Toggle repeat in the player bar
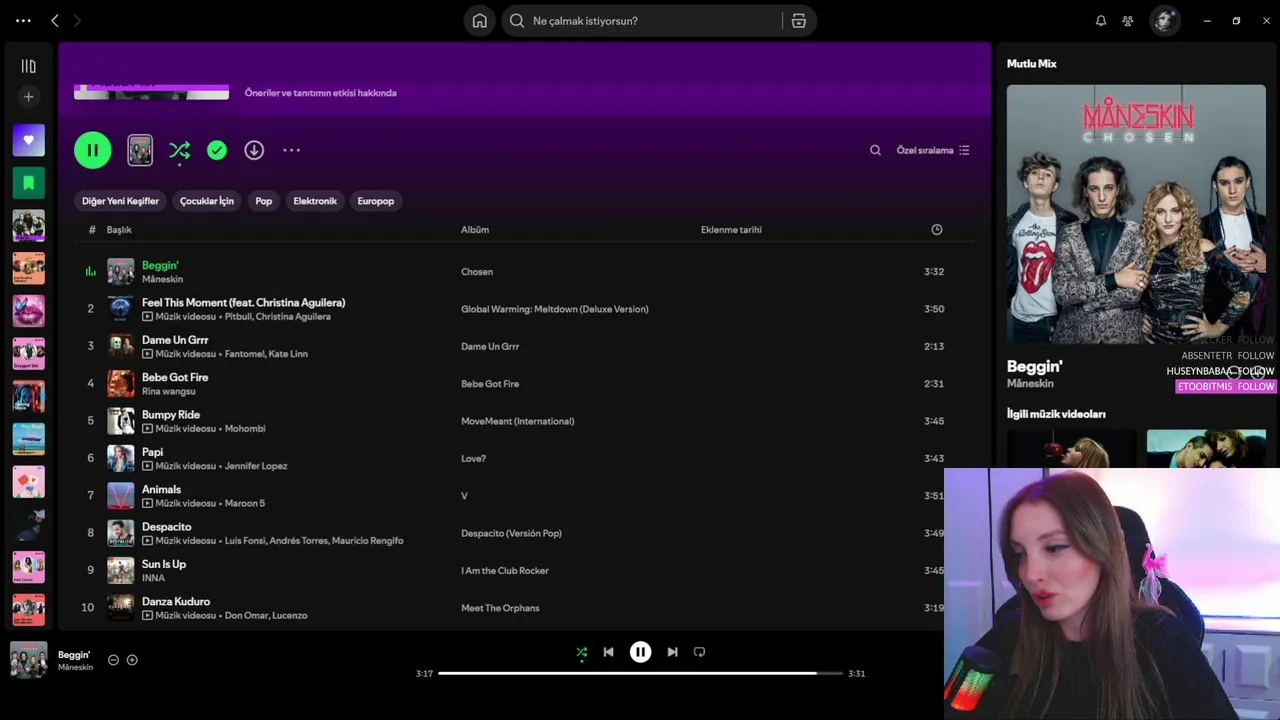Screen dimensions: 1280x720 coord(699,652)
